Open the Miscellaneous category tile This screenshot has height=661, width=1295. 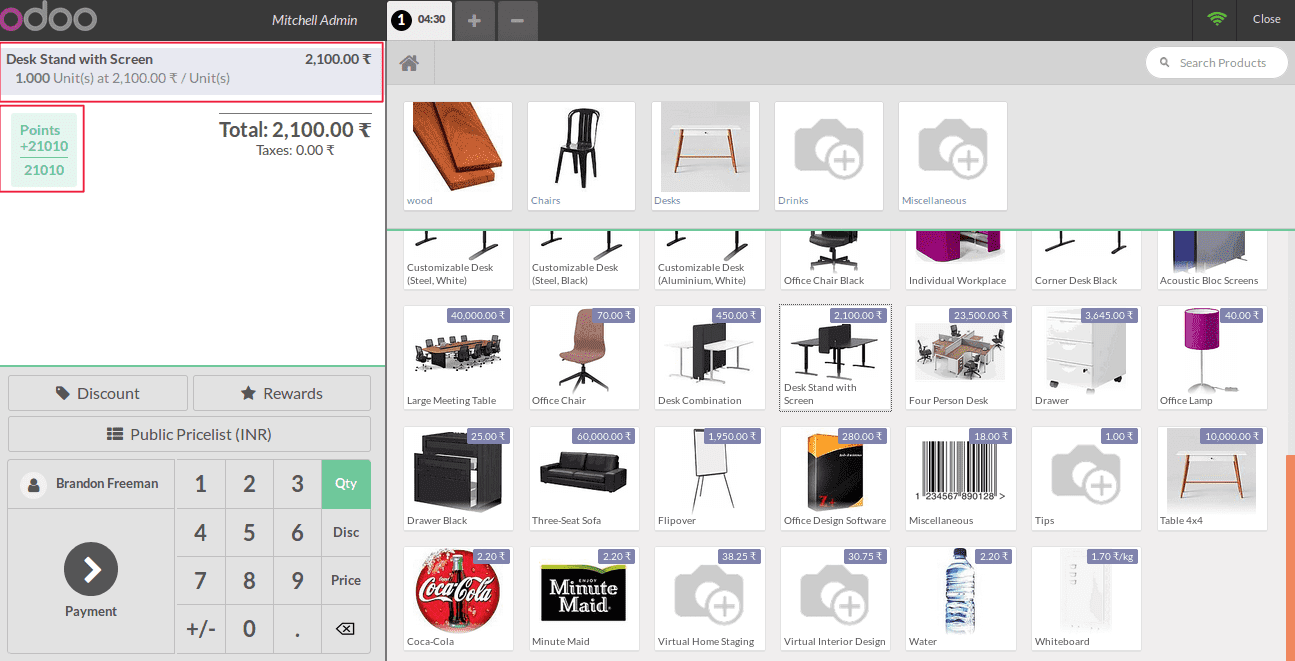click(953, 156)
